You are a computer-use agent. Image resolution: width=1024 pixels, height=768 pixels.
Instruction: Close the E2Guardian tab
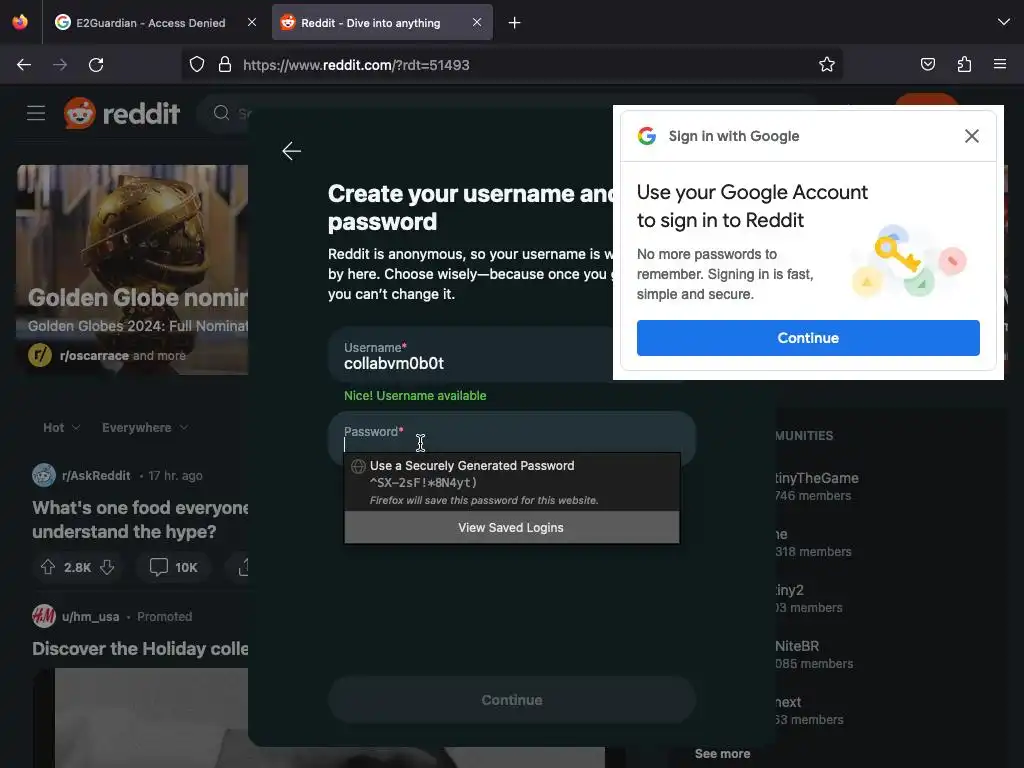click(252, 23)
